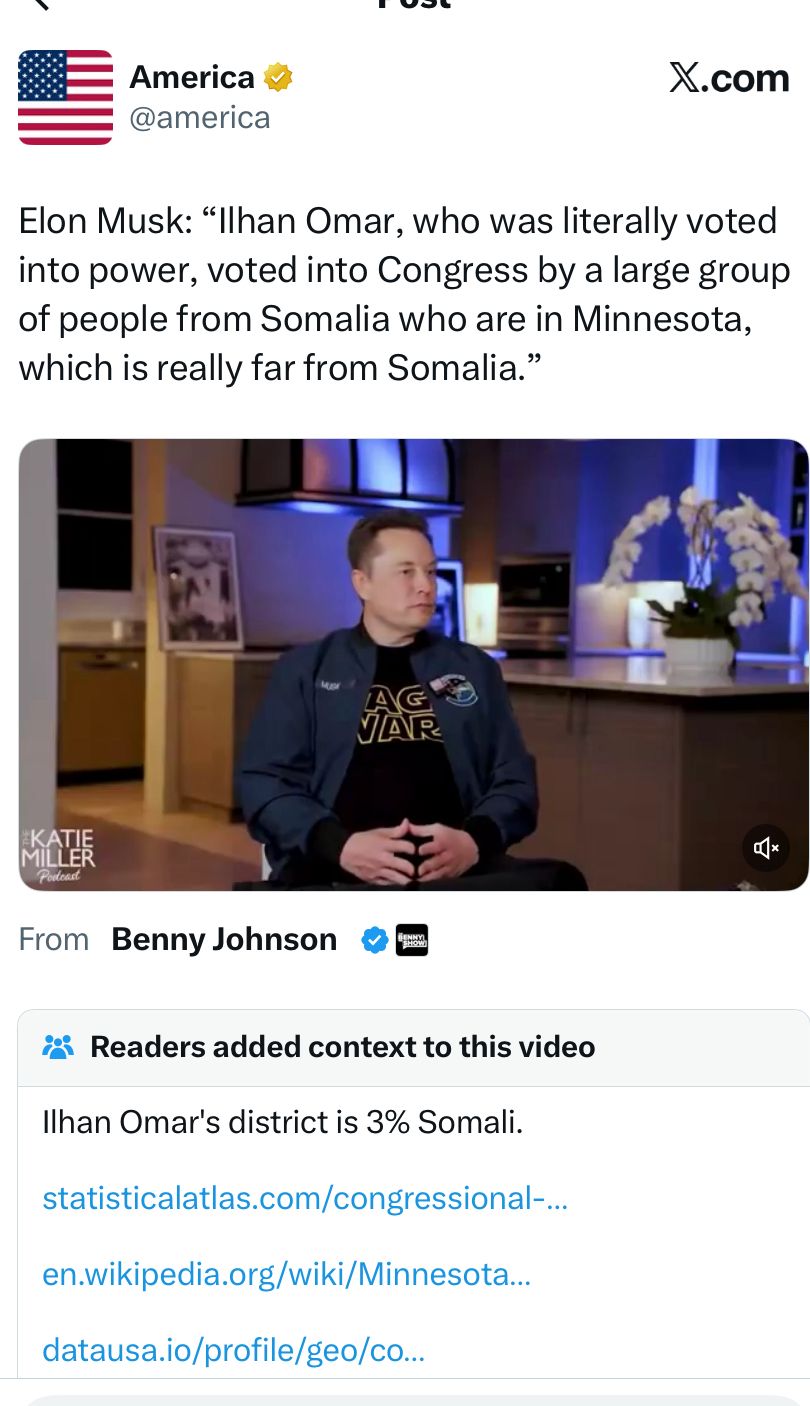Tap the "Readers added context" header

342,1047
